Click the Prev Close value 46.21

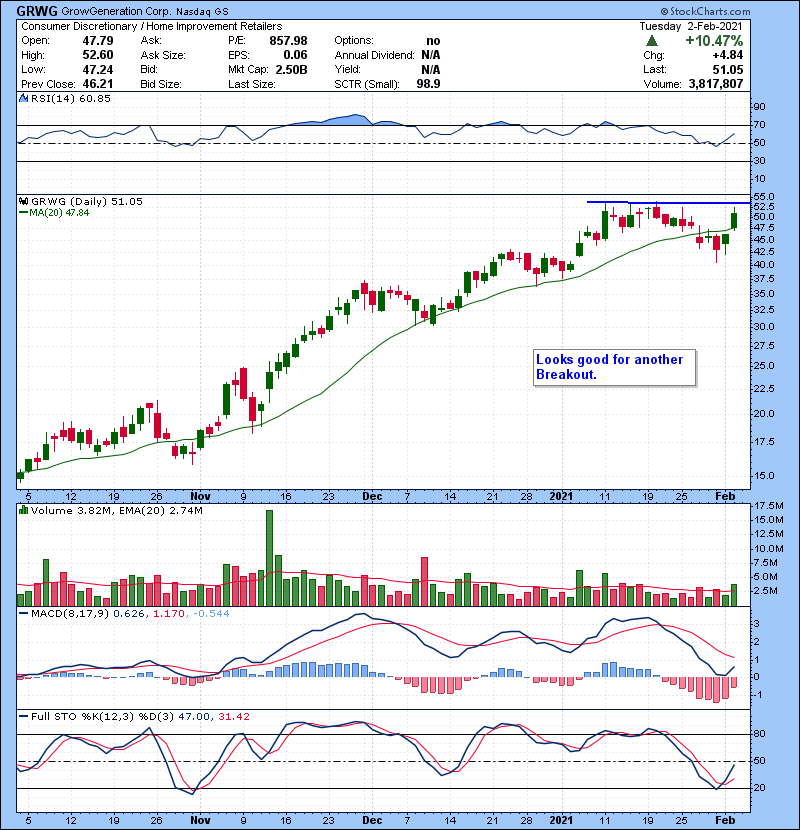[98, 84]
